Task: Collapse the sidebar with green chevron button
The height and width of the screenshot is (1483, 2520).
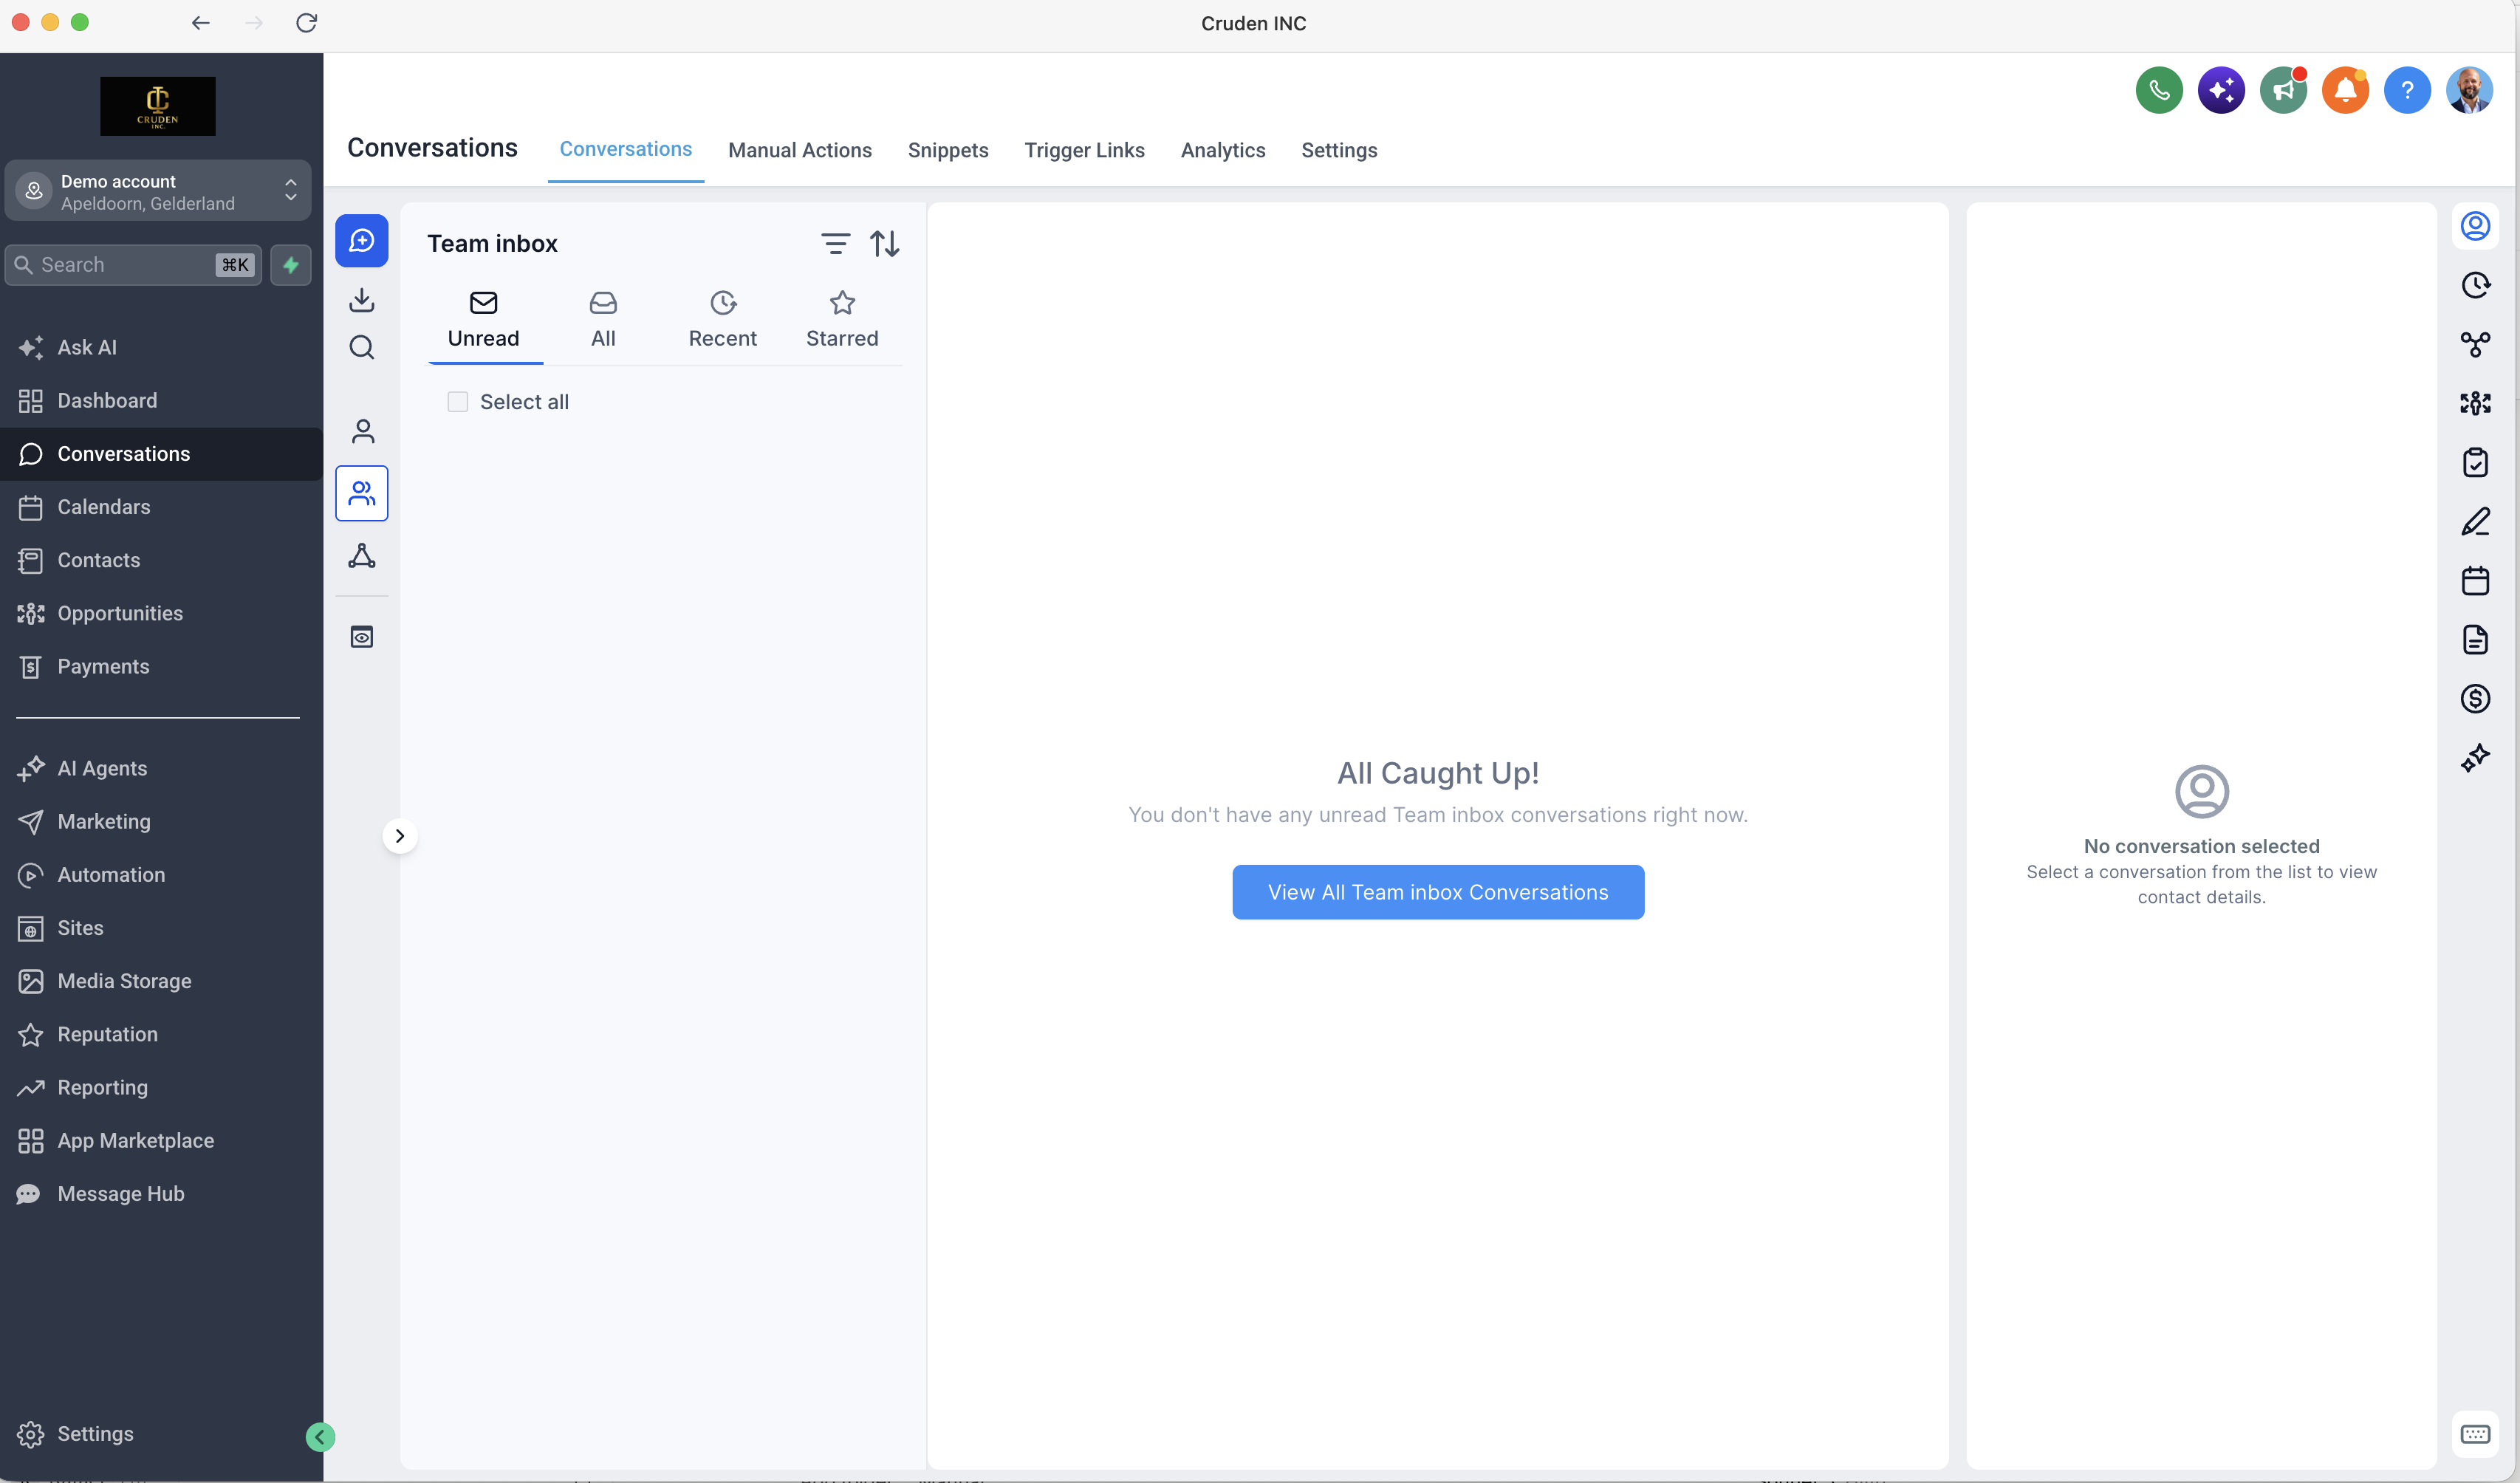Action: (x=320, y=1437)
